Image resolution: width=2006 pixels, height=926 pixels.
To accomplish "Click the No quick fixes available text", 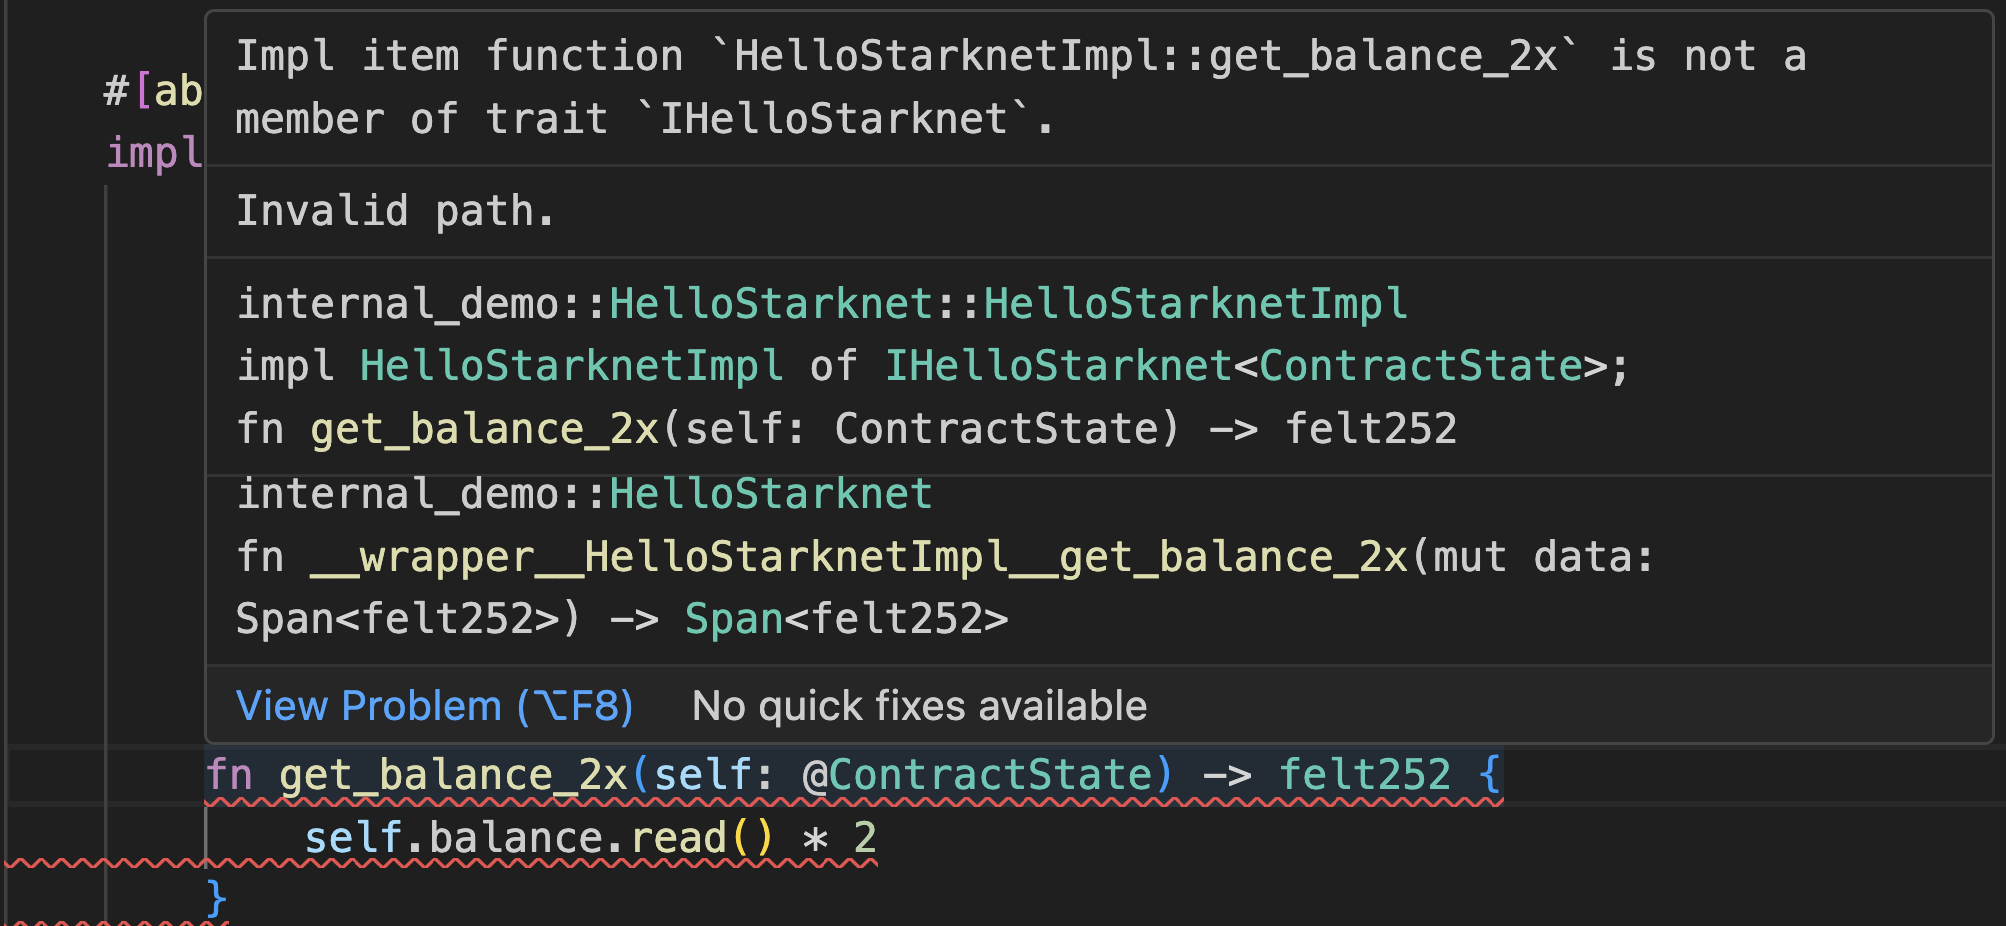I will pyautogui.click(x=919, y=705).
